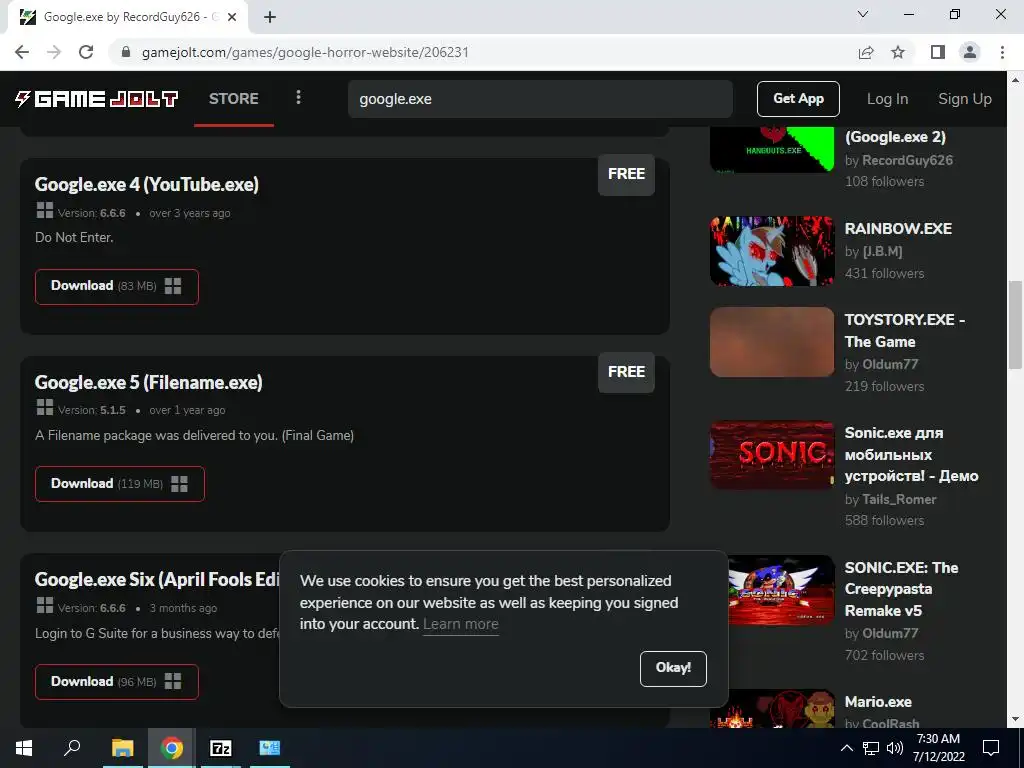
Task: Open the RAINBOW.EXE thumbnail
Action: click(772, 251)
